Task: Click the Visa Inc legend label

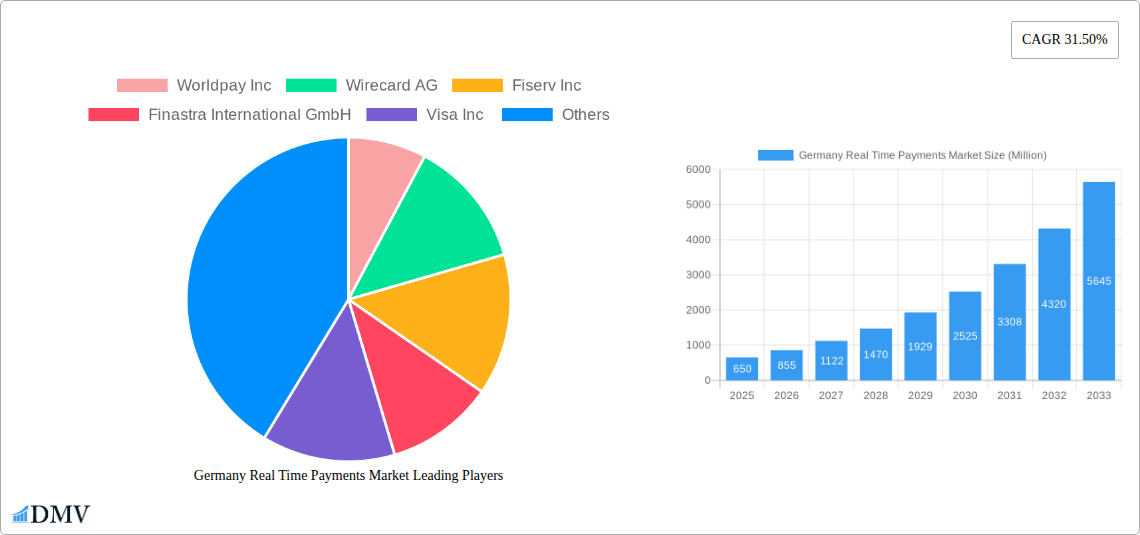Action: 454,115
